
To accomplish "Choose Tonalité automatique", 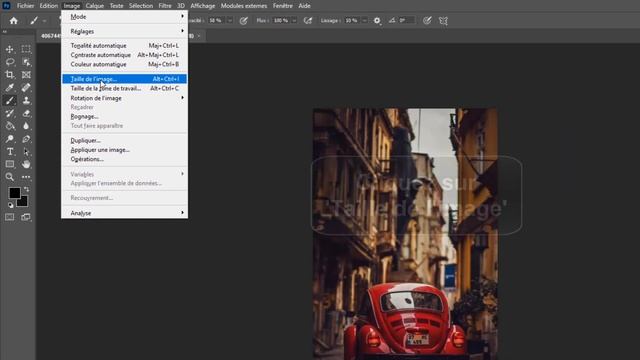I will point(124,46).
